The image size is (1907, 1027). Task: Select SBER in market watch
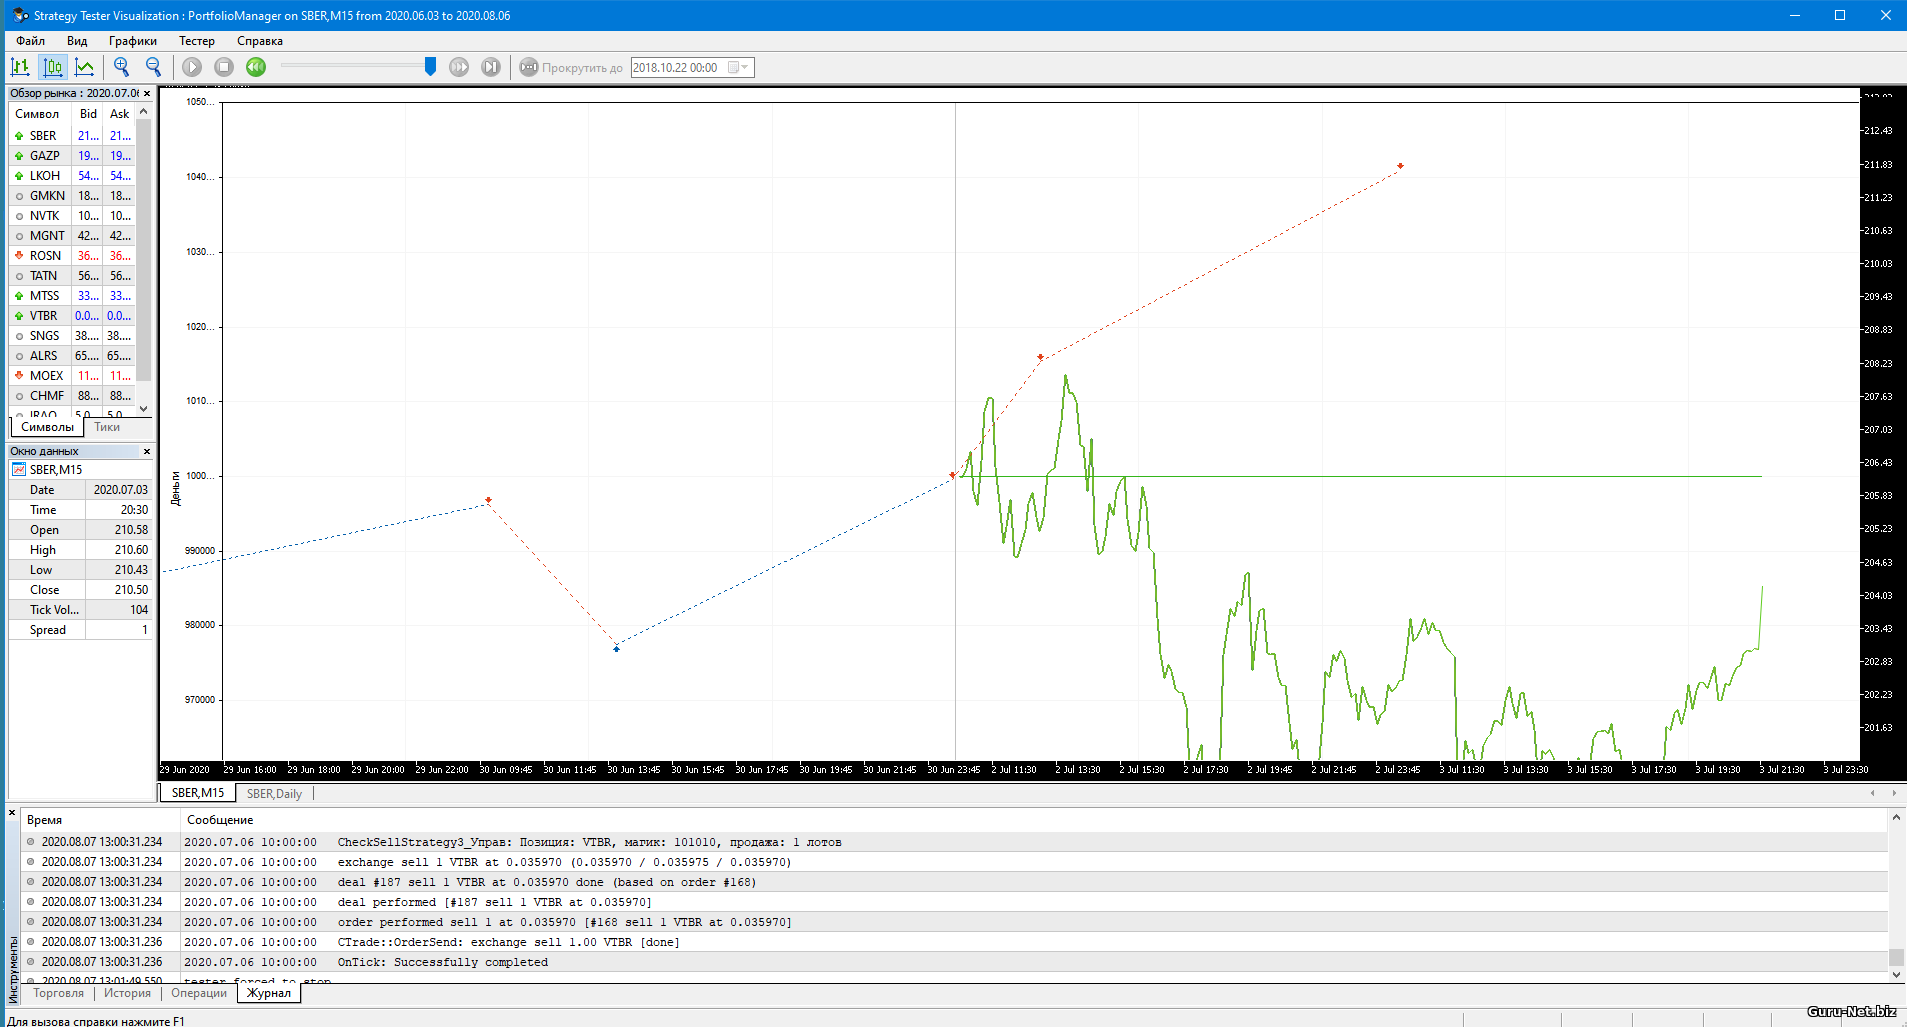coord(71,136)
